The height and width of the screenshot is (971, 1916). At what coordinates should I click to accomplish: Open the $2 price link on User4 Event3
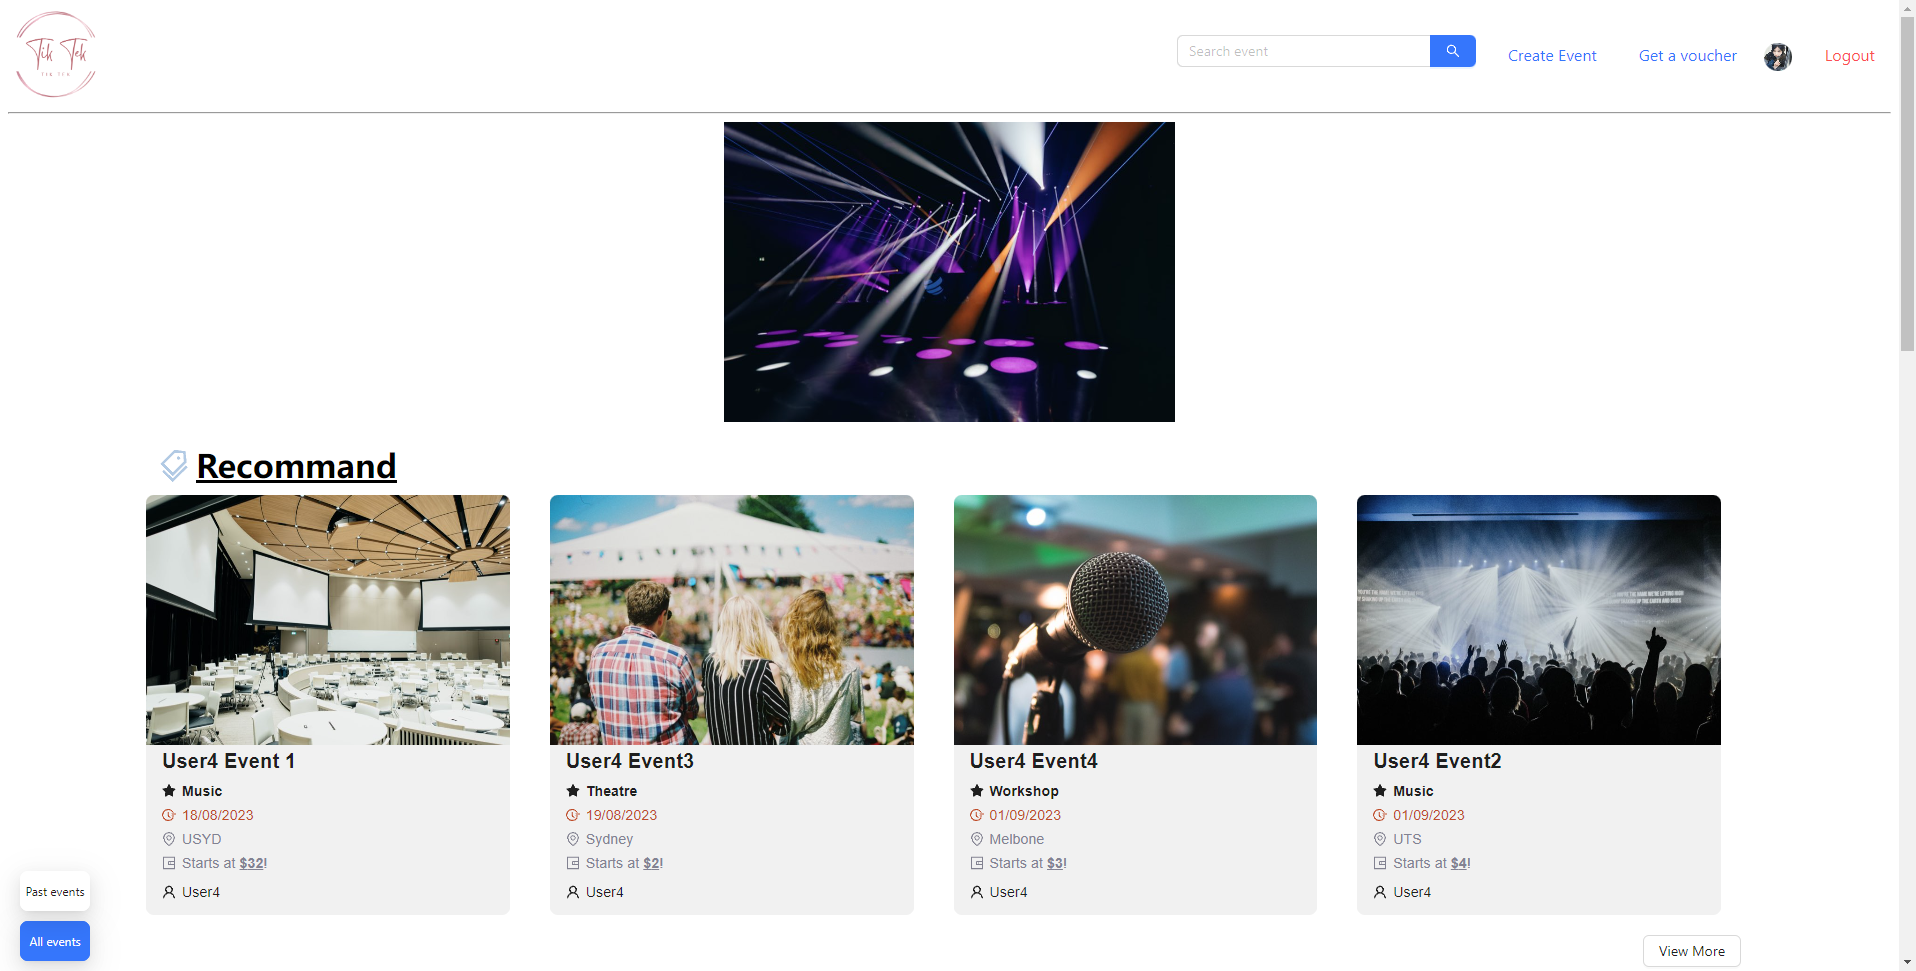point(650,863)
